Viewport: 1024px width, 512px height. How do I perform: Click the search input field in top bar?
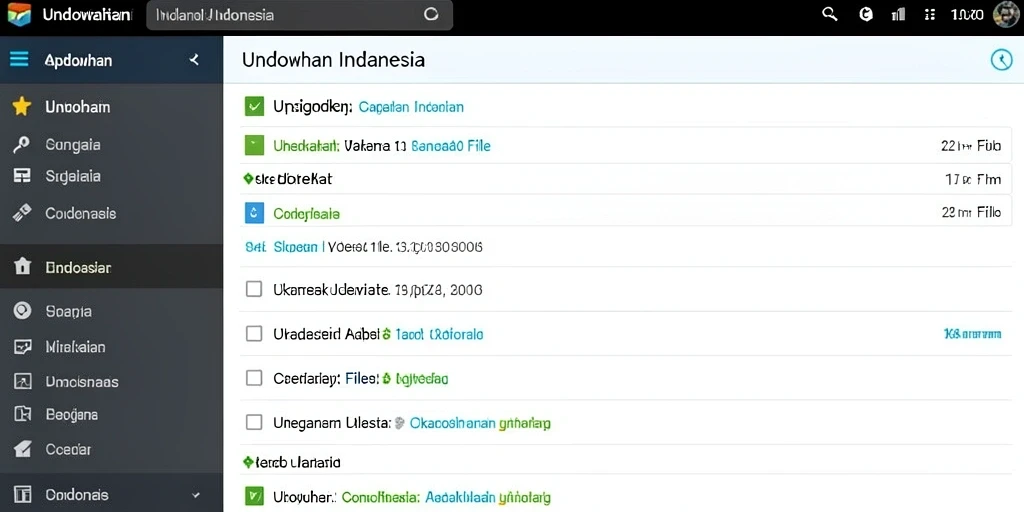pos(299,14)
